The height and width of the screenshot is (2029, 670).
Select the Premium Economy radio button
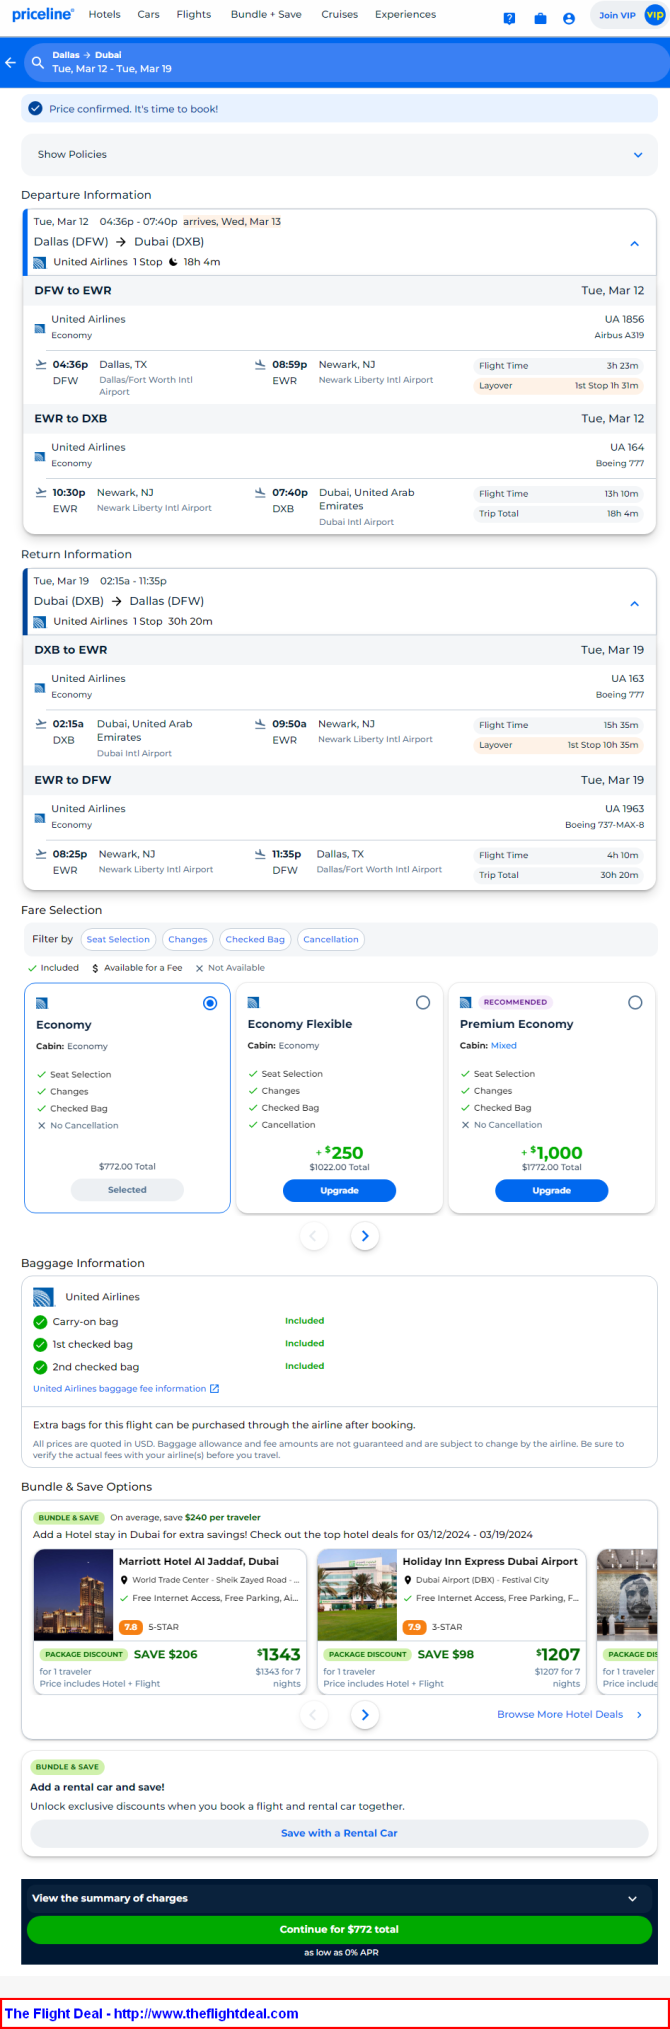635,1002
